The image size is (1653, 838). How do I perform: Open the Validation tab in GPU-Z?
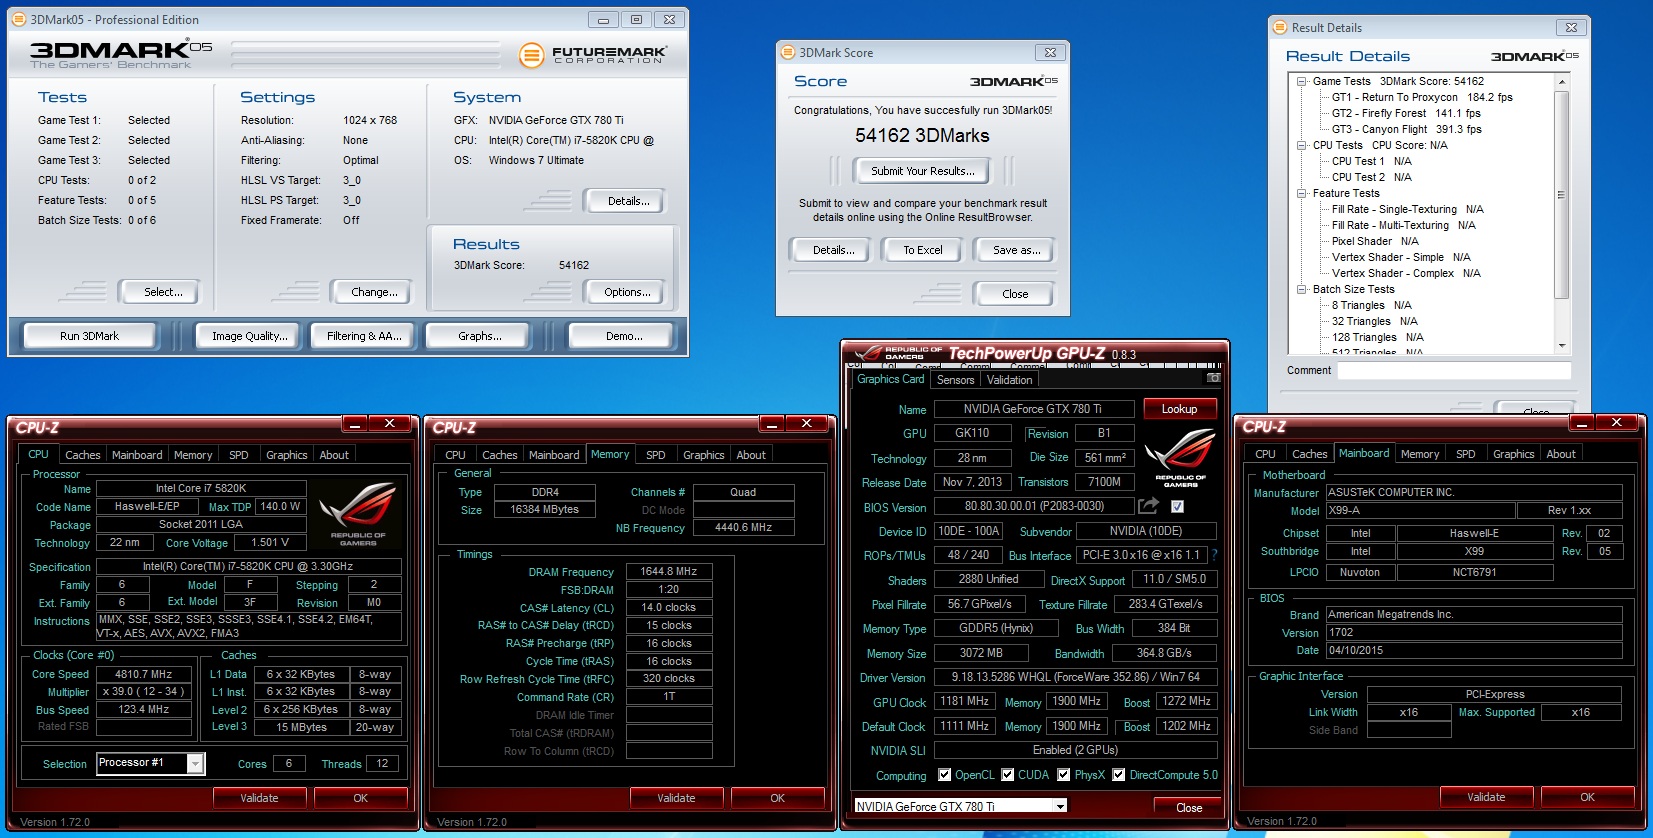1009,380
